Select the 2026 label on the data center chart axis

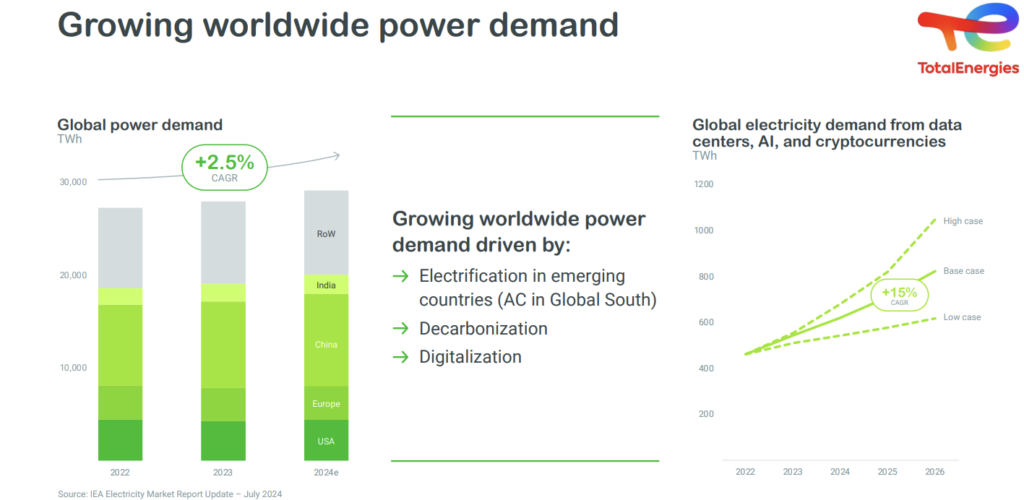click(x=933, y=472)
